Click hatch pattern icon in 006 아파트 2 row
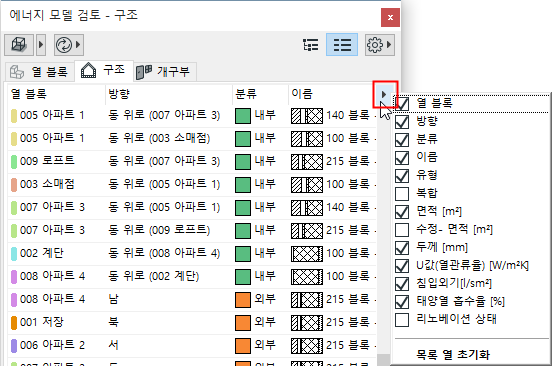 tap(307, 345)
